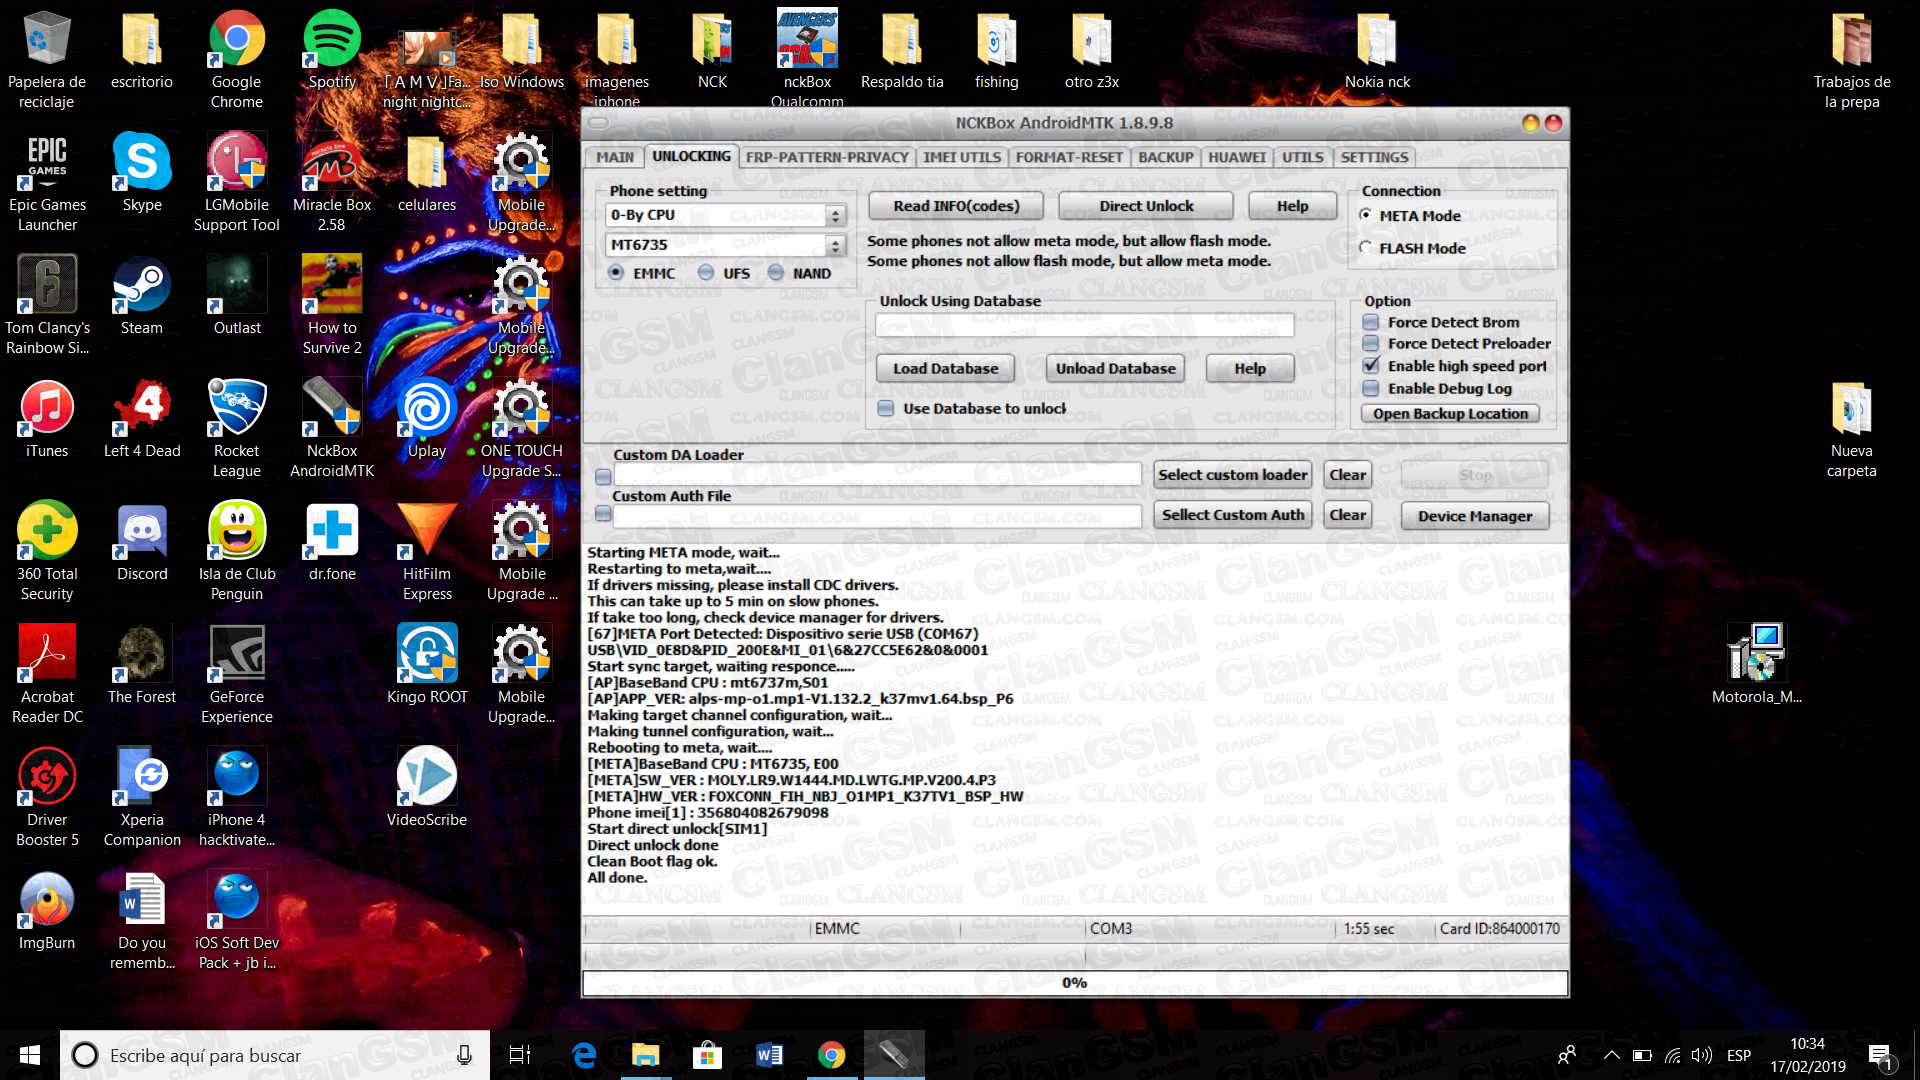The image size is (1920, 1080).
Task: Toggle the Custom Auth File checkbox
Action: coord(603,513)
